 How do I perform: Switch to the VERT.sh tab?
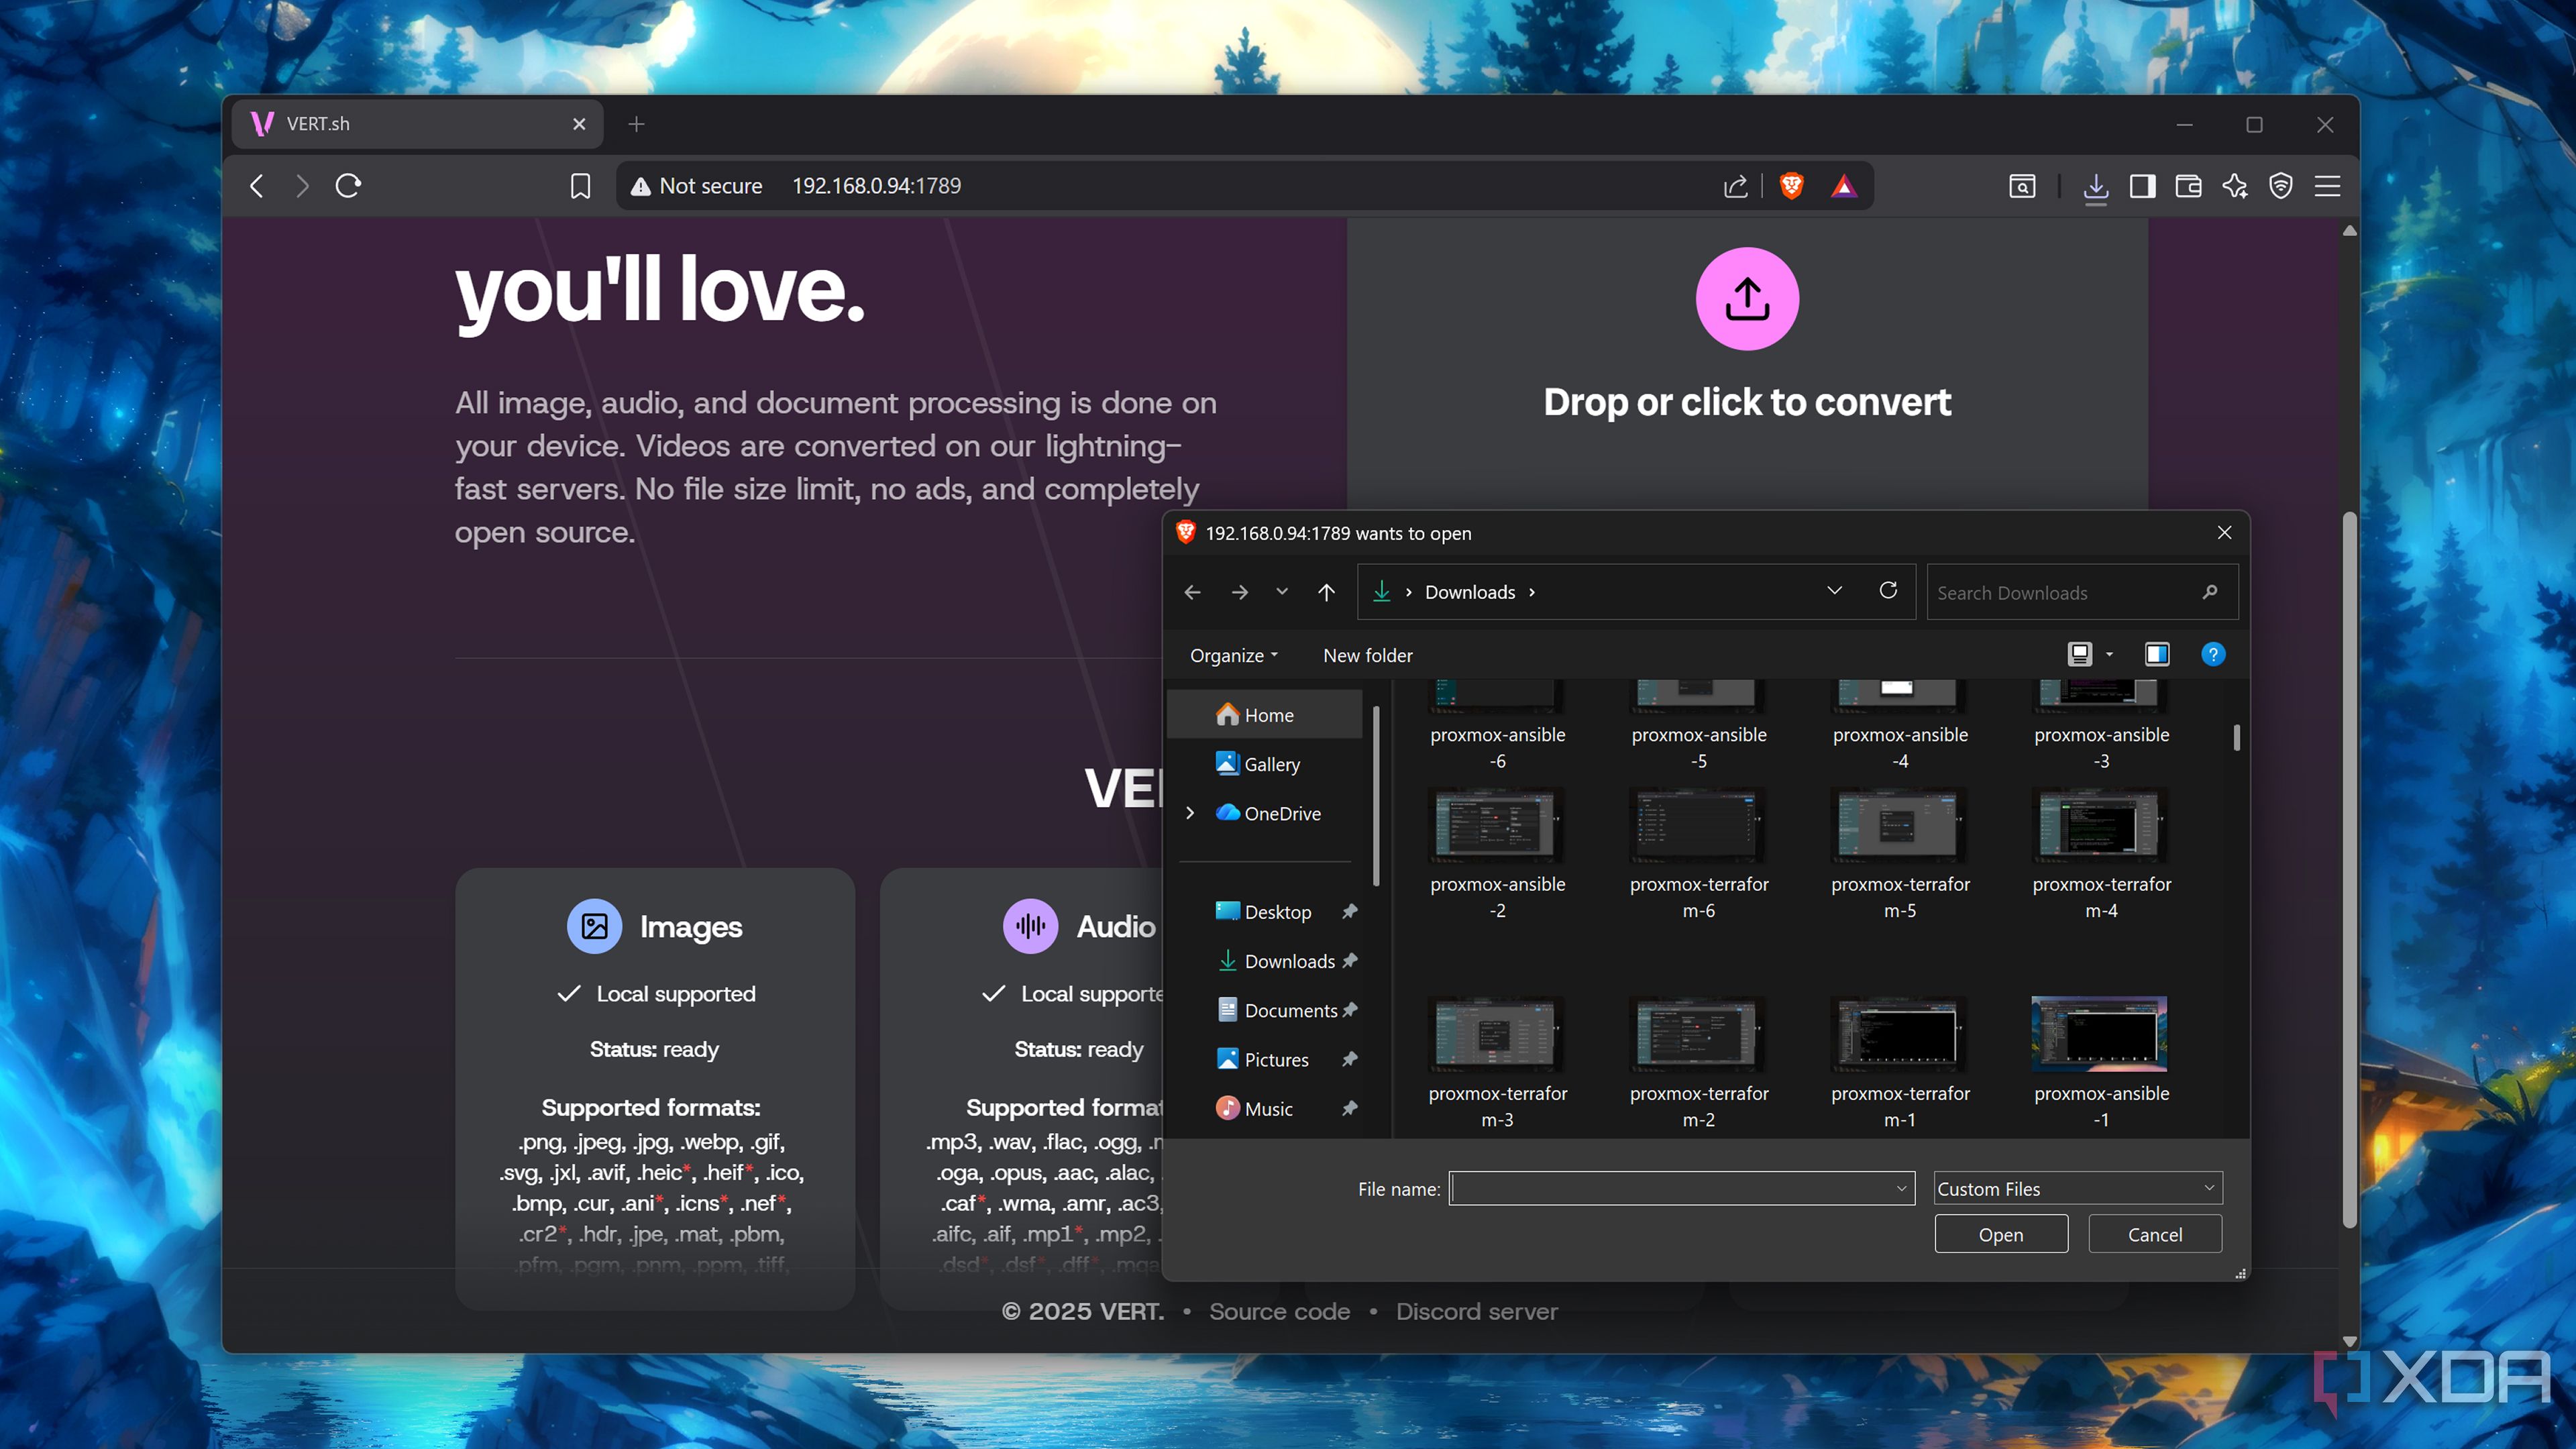click(x=418, y=124)
